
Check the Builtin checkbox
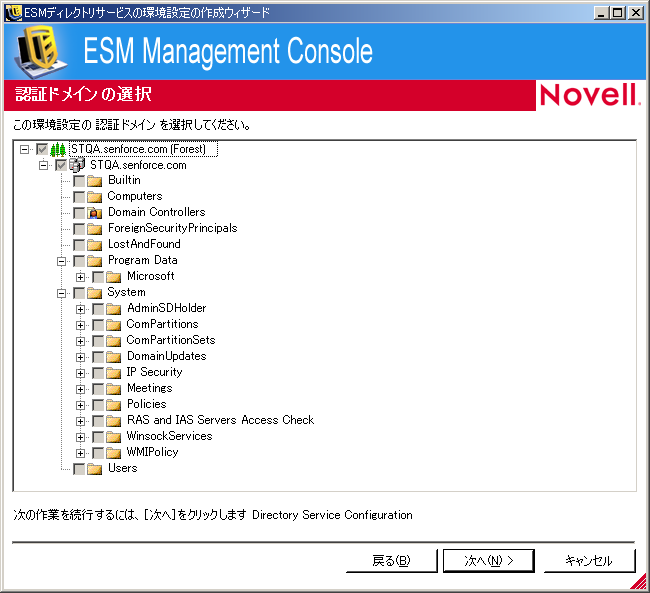(79, 181)
